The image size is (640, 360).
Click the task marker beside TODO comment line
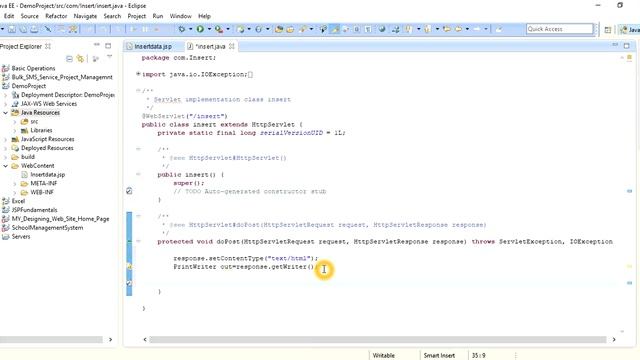pos(129,191)
